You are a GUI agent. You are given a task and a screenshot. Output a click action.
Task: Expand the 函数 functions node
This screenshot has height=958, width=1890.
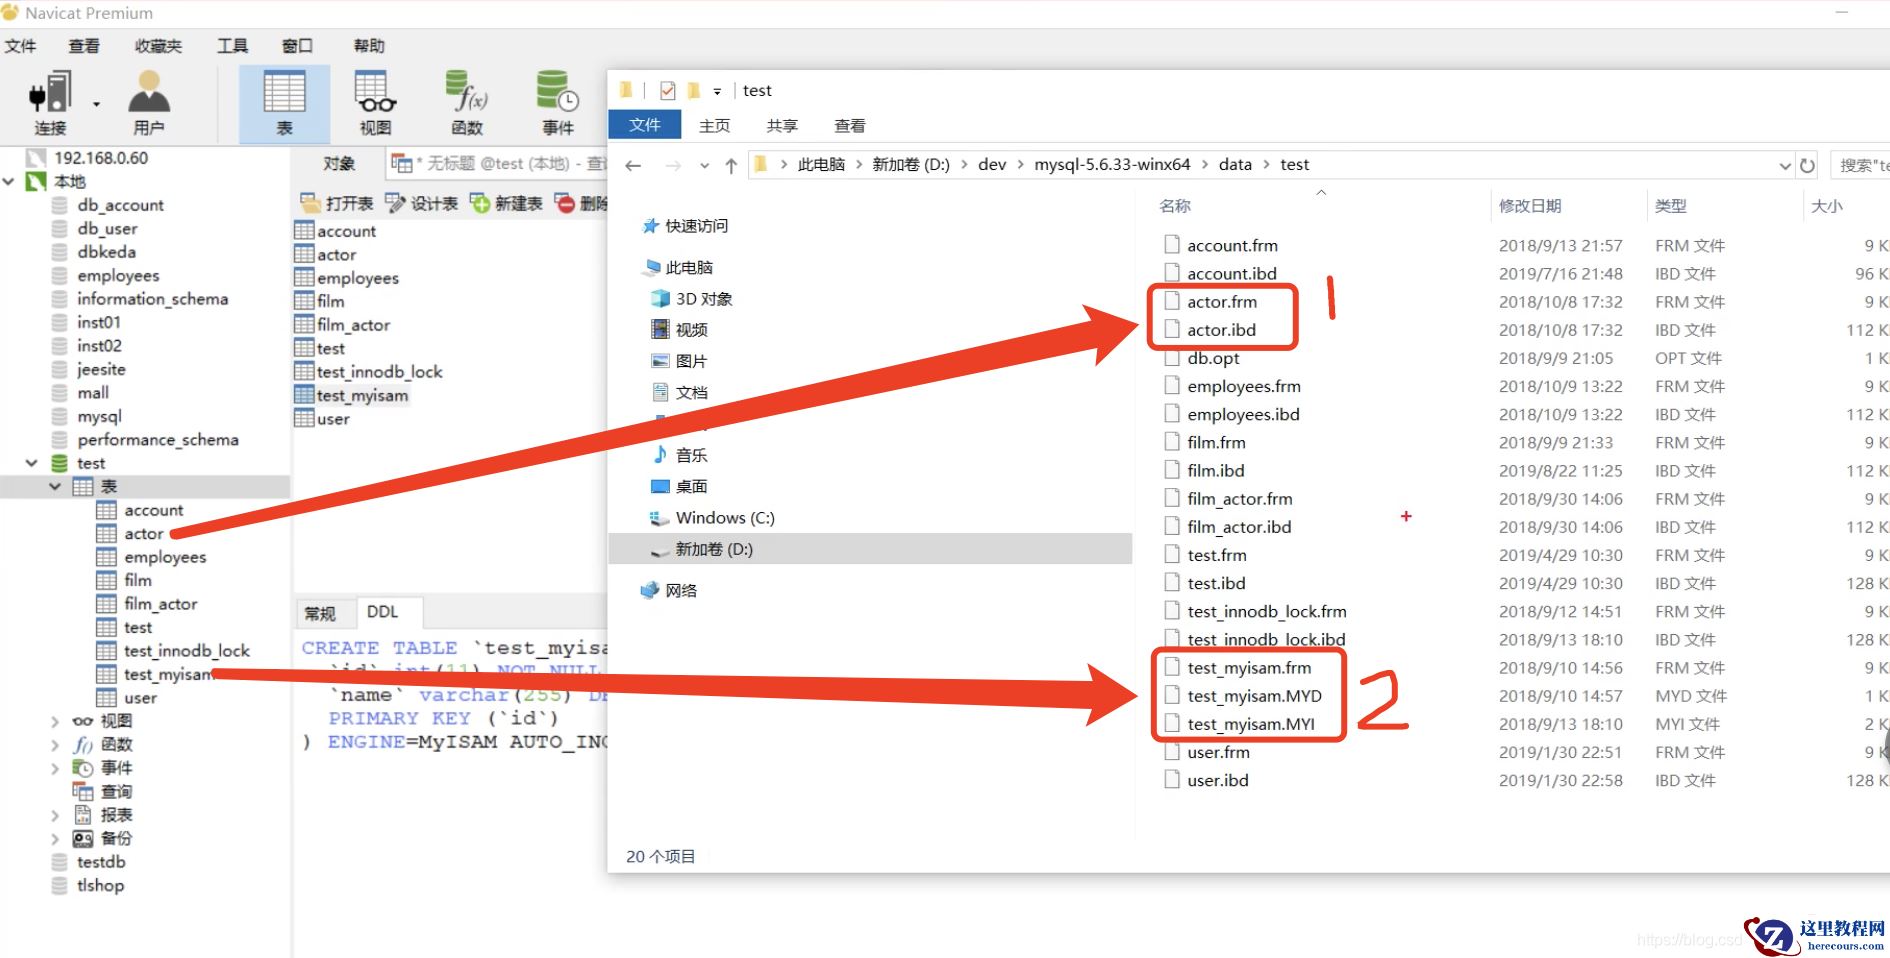(55, 745)
